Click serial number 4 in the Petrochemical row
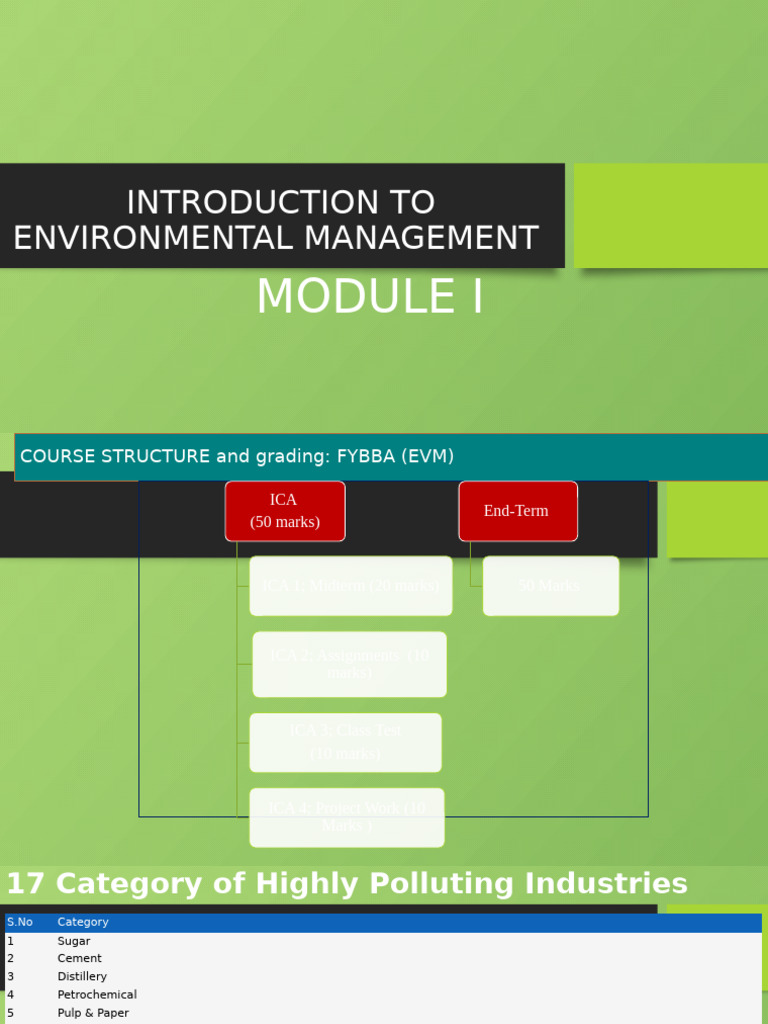Viewport: 768px width, 1024px height. pyautogui.click(x=10, y=994)
